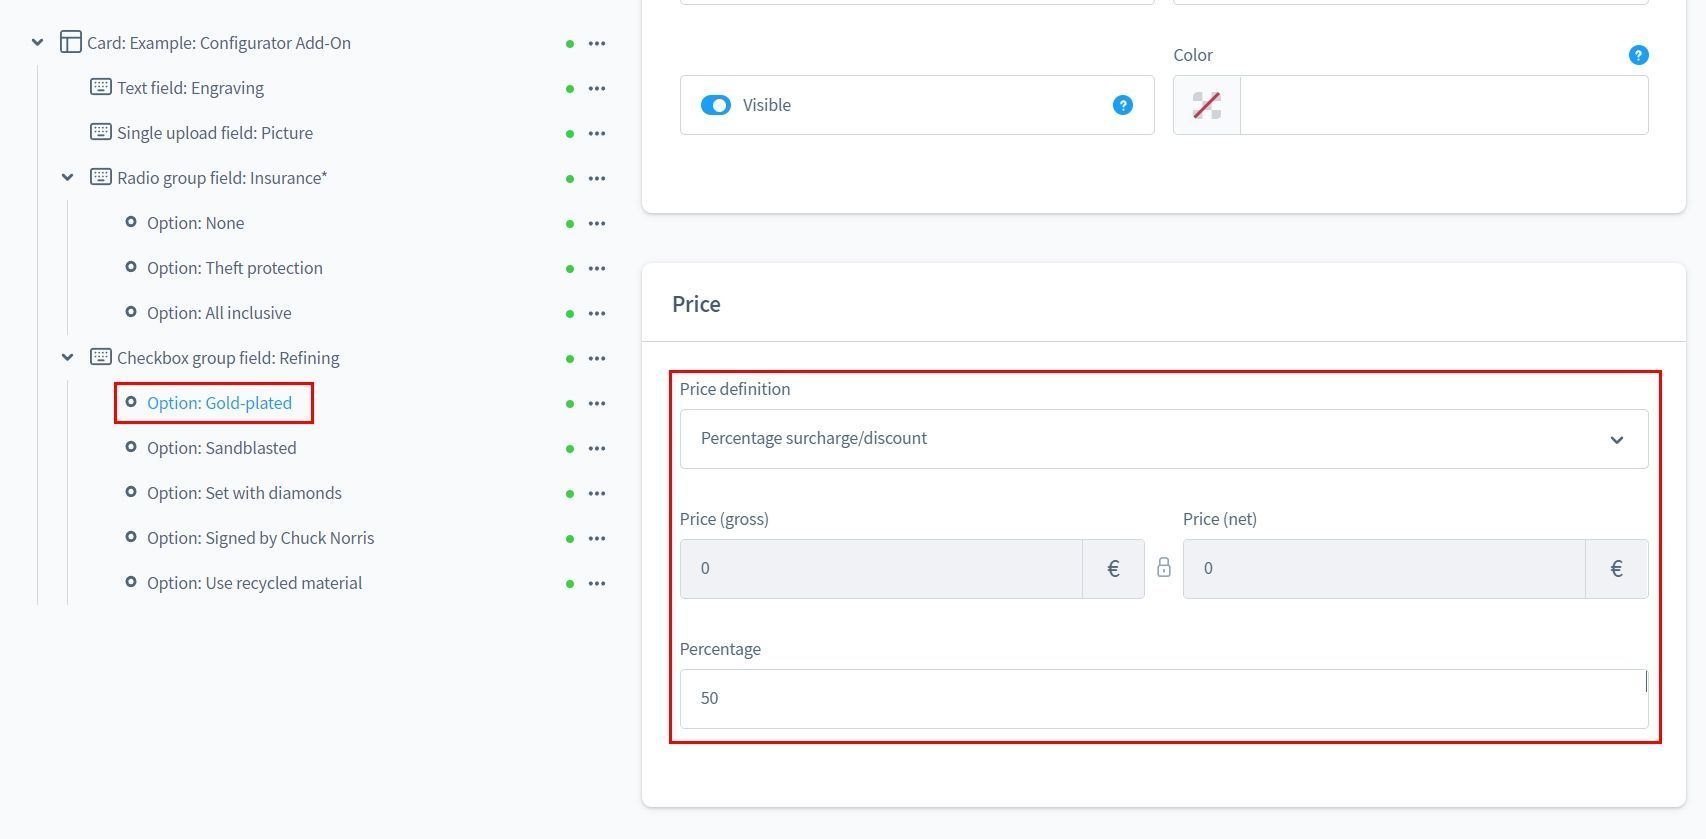The height and width of the screenshot is (839, 1706).
Task: Collapse the Checkbox group field: Refining
Action: pos(67,358)
